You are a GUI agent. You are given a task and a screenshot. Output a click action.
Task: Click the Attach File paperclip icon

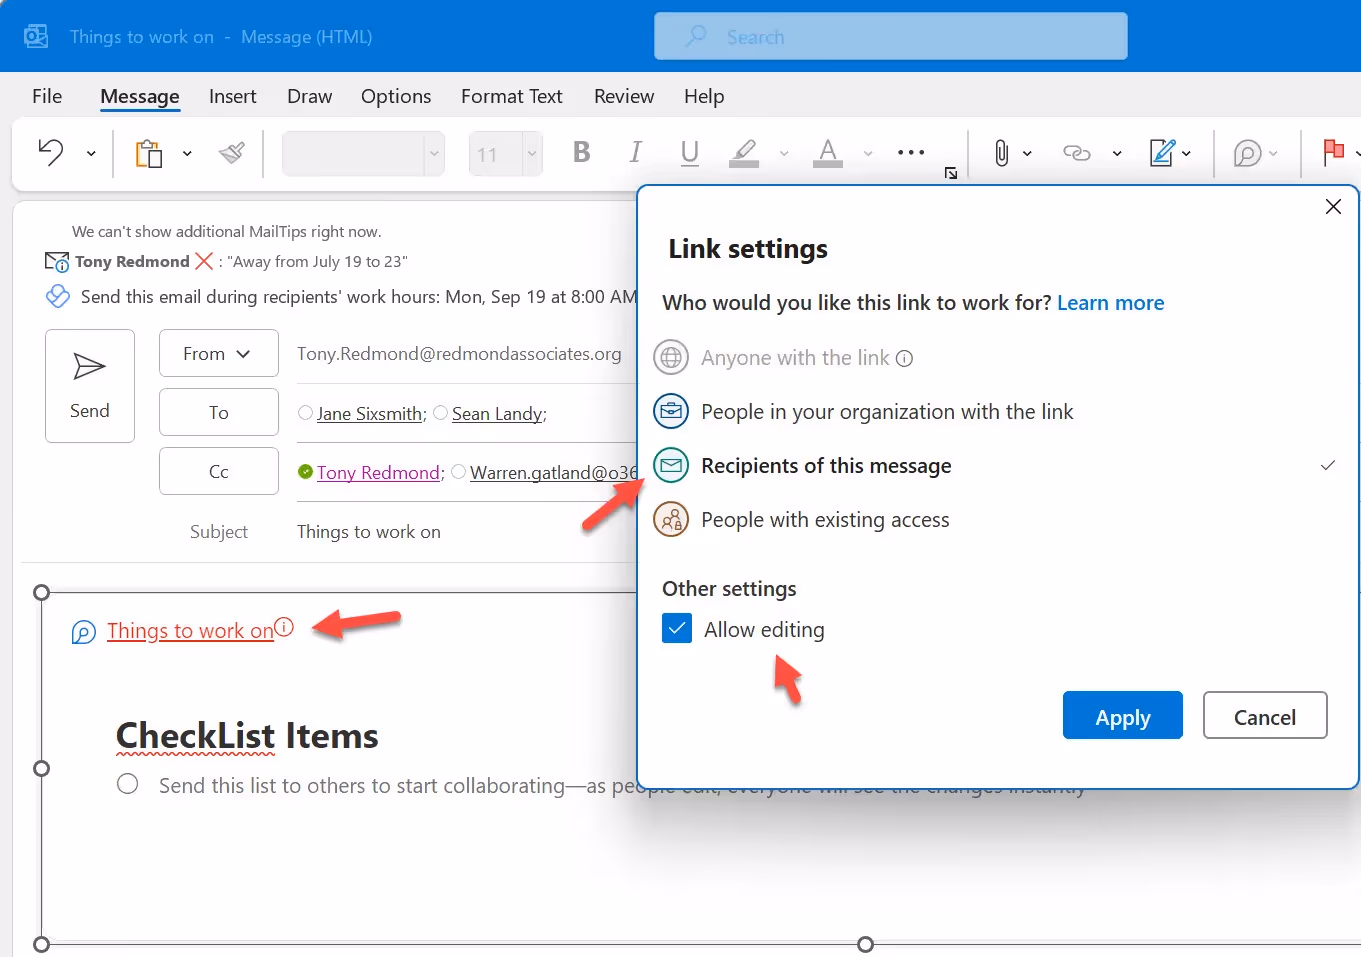[x=1001, y=153]
